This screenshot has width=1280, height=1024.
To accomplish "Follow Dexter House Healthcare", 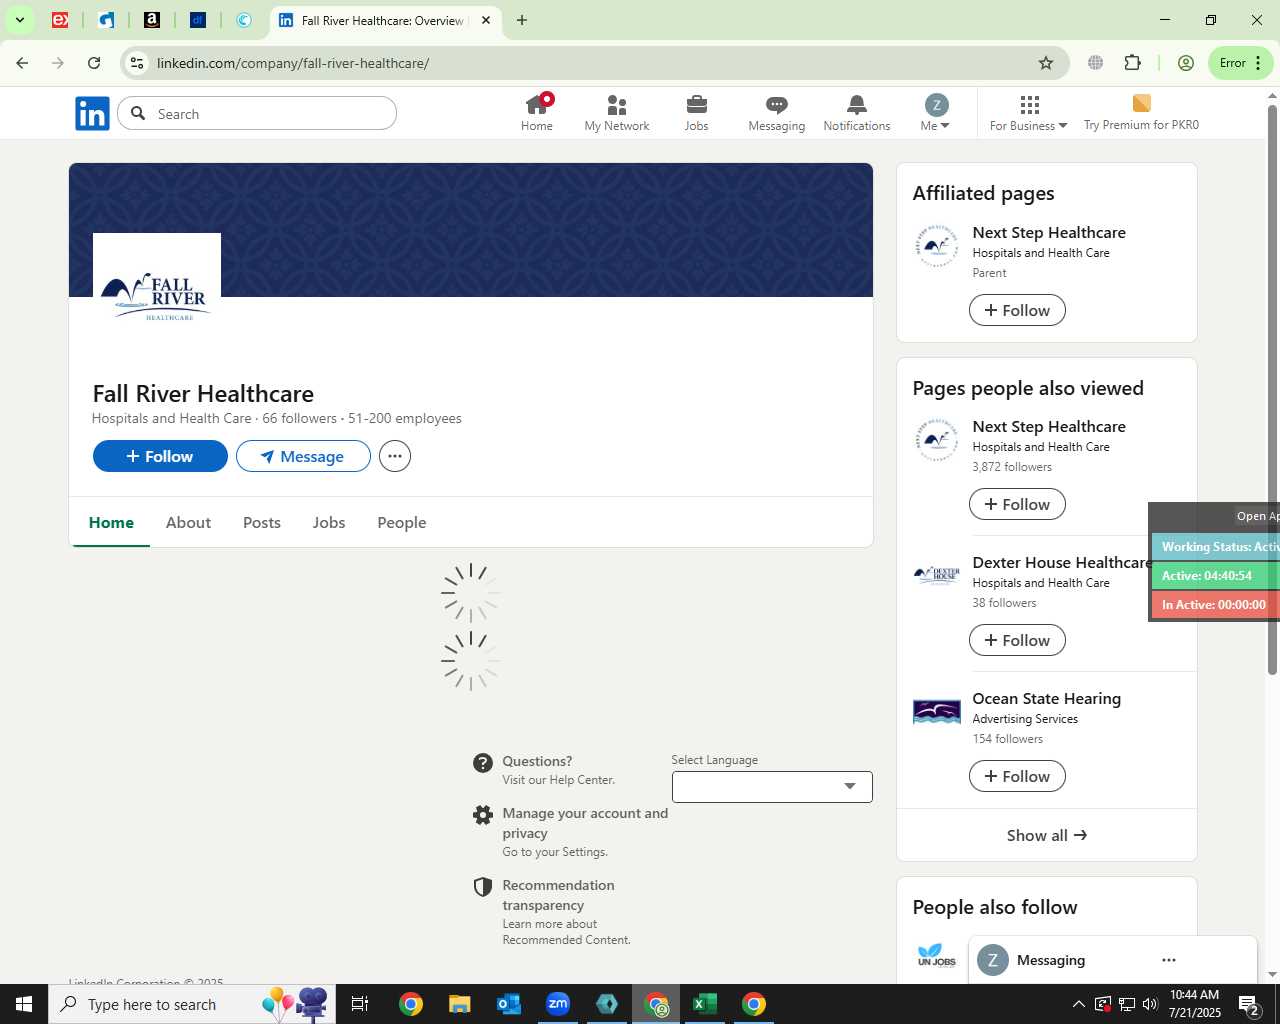I will pos(1017,640).
